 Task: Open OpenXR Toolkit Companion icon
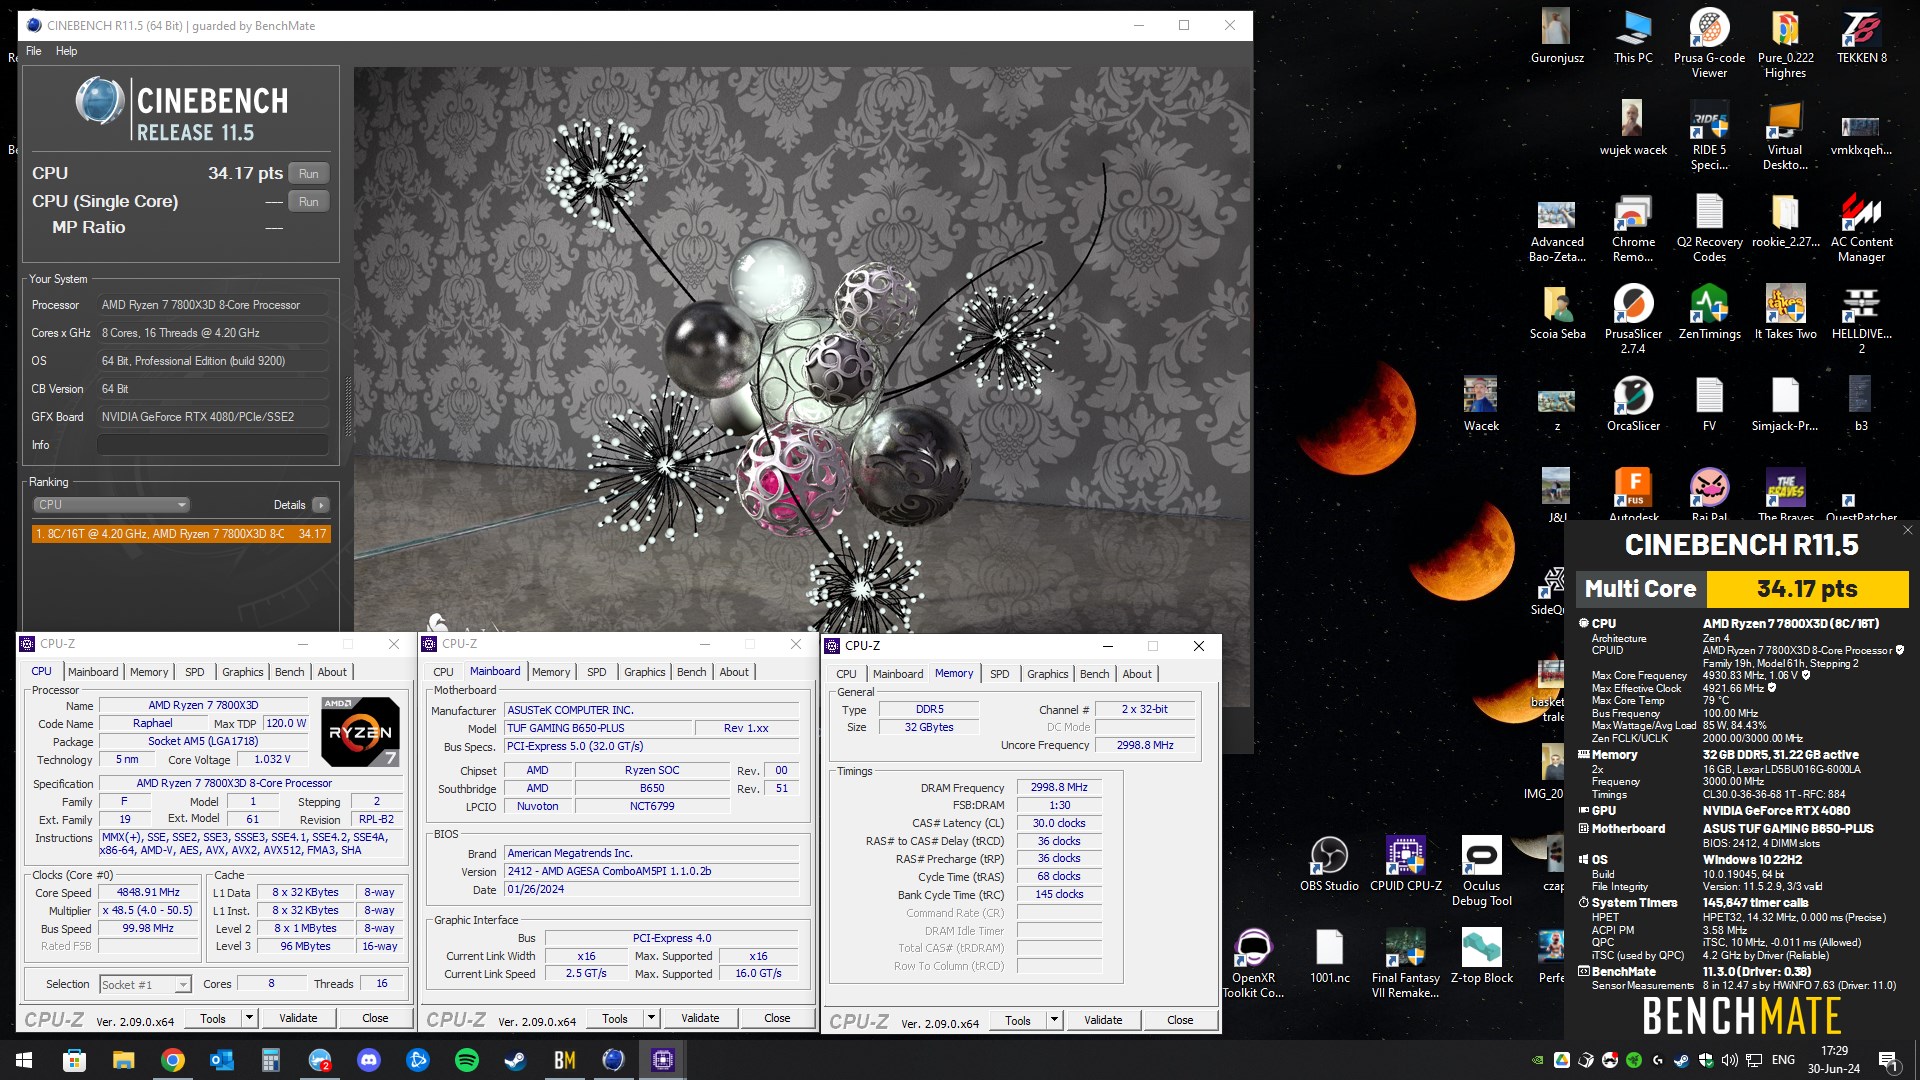click(1253, 963)
